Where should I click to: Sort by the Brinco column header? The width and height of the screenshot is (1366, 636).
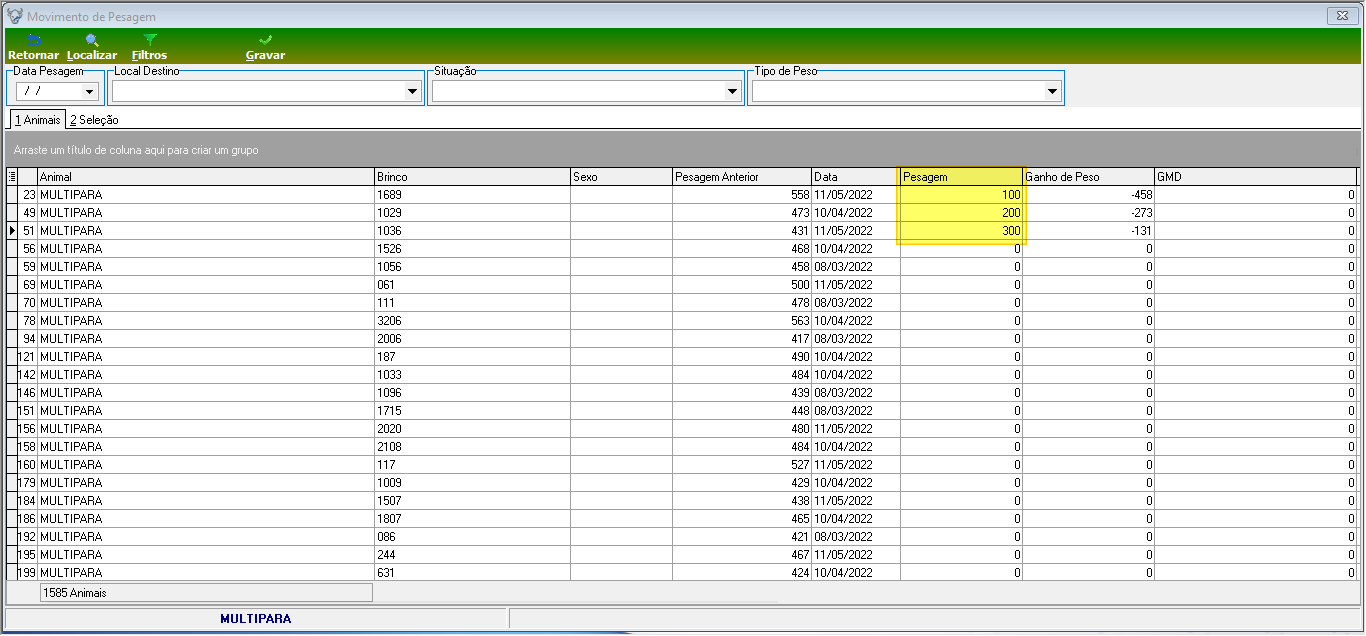pyautogui.click(x=472, y=177)
